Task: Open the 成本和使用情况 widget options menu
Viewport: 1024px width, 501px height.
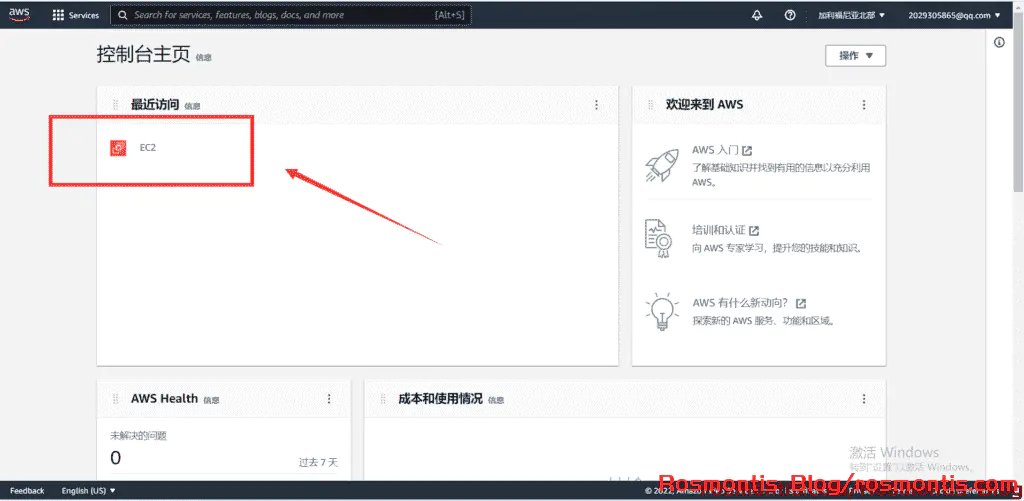Action: 864,398
